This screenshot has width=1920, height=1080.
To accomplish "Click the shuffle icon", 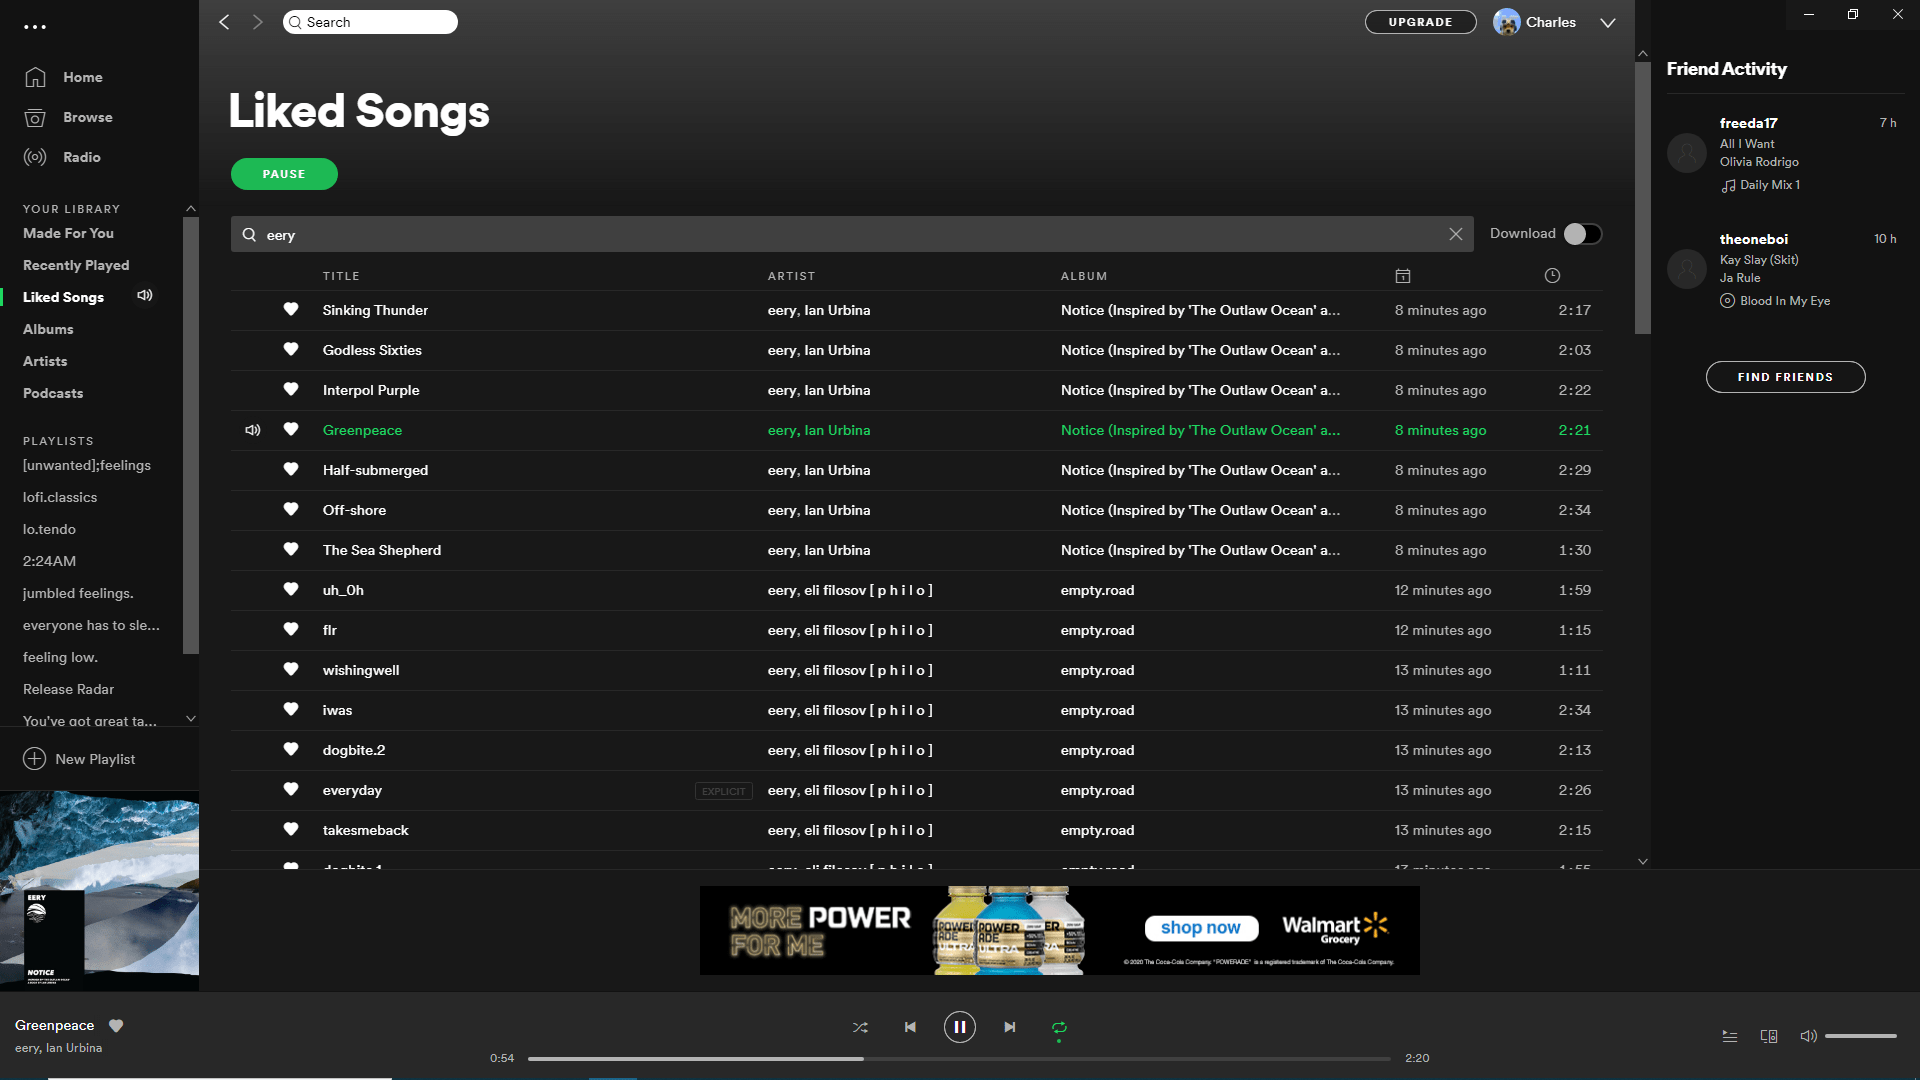I will click(x=860, y=1027).
